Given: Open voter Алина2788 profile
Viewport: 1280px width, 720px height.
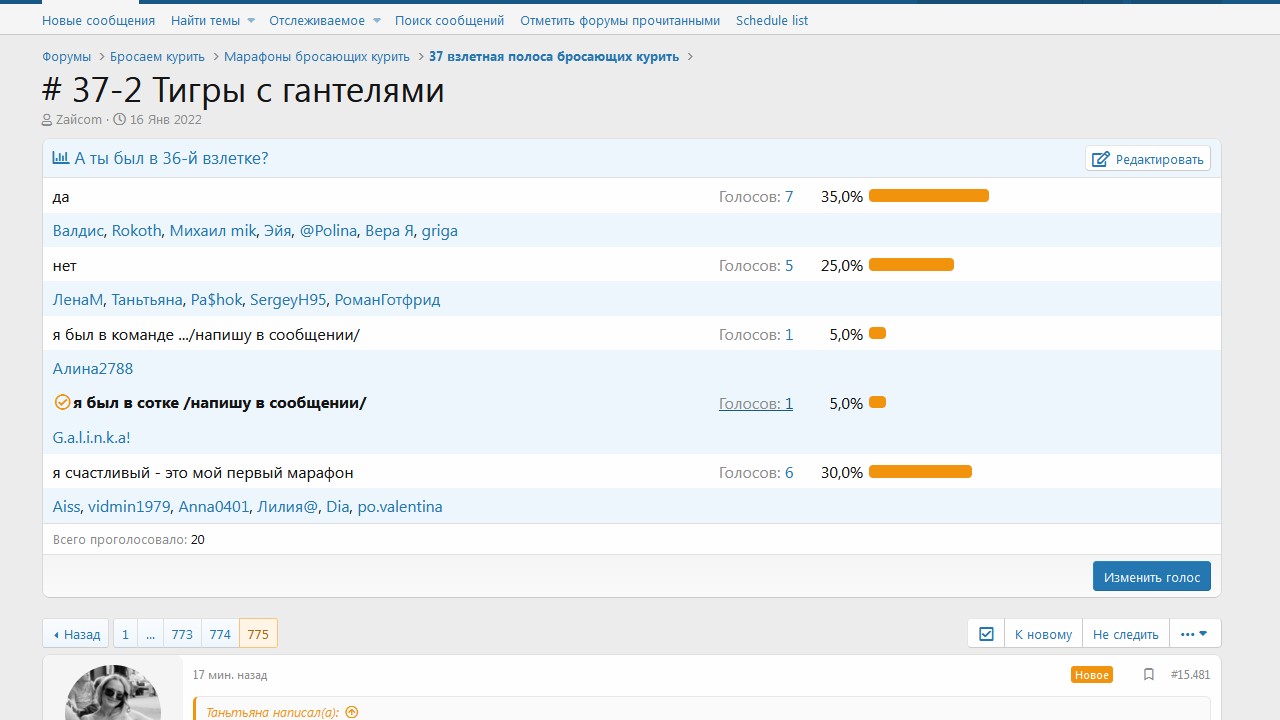Looking at the screenshot, I should tap(93, 369).
